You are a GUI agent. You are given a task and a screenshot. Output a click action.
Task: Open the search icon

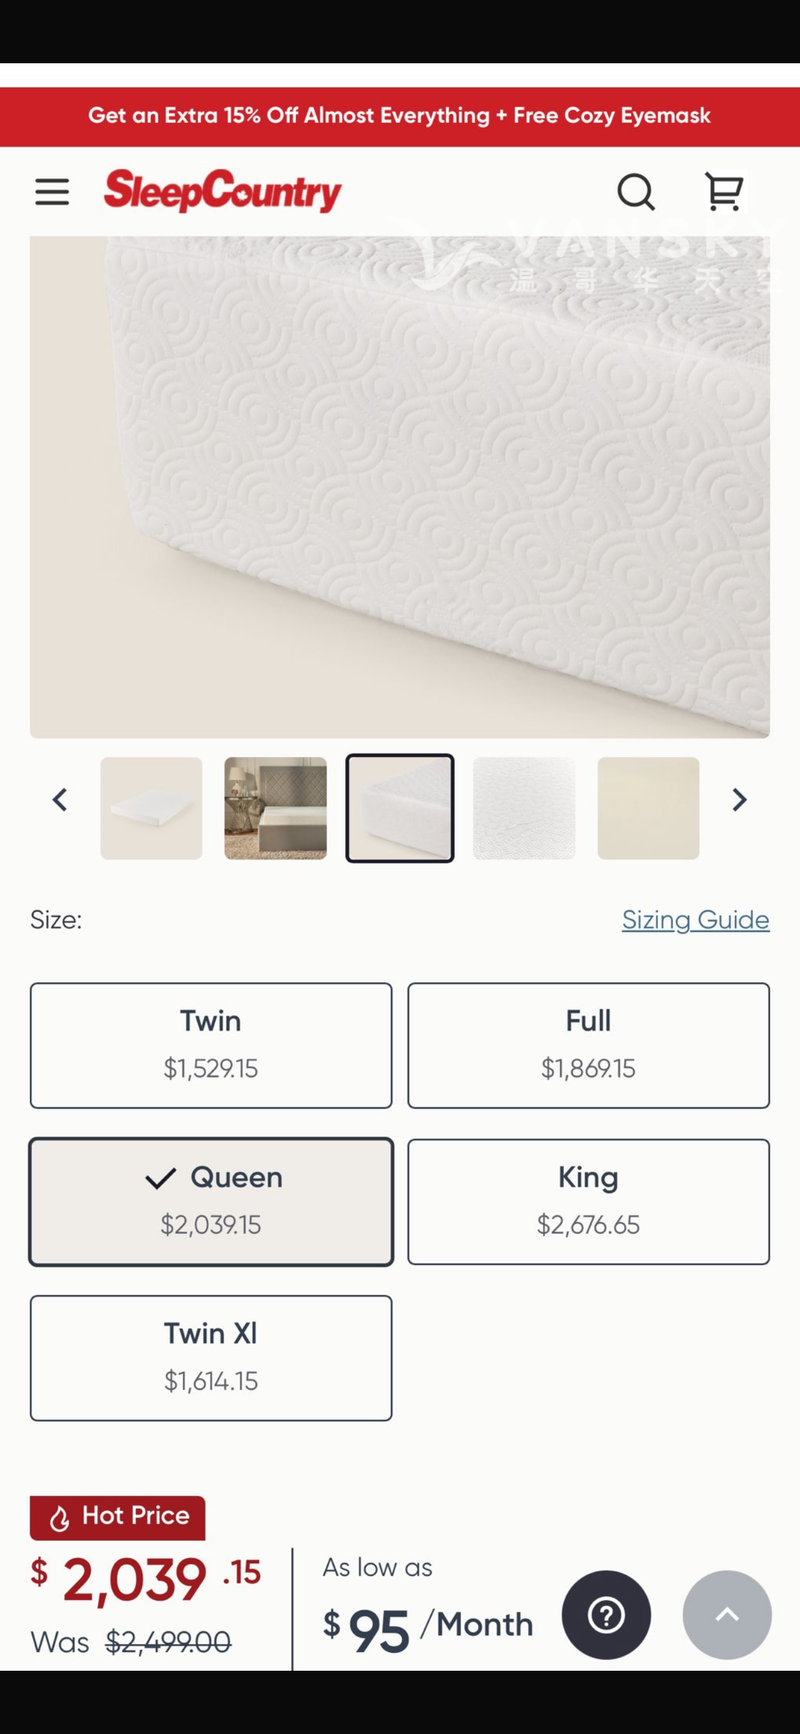point(635,192)
